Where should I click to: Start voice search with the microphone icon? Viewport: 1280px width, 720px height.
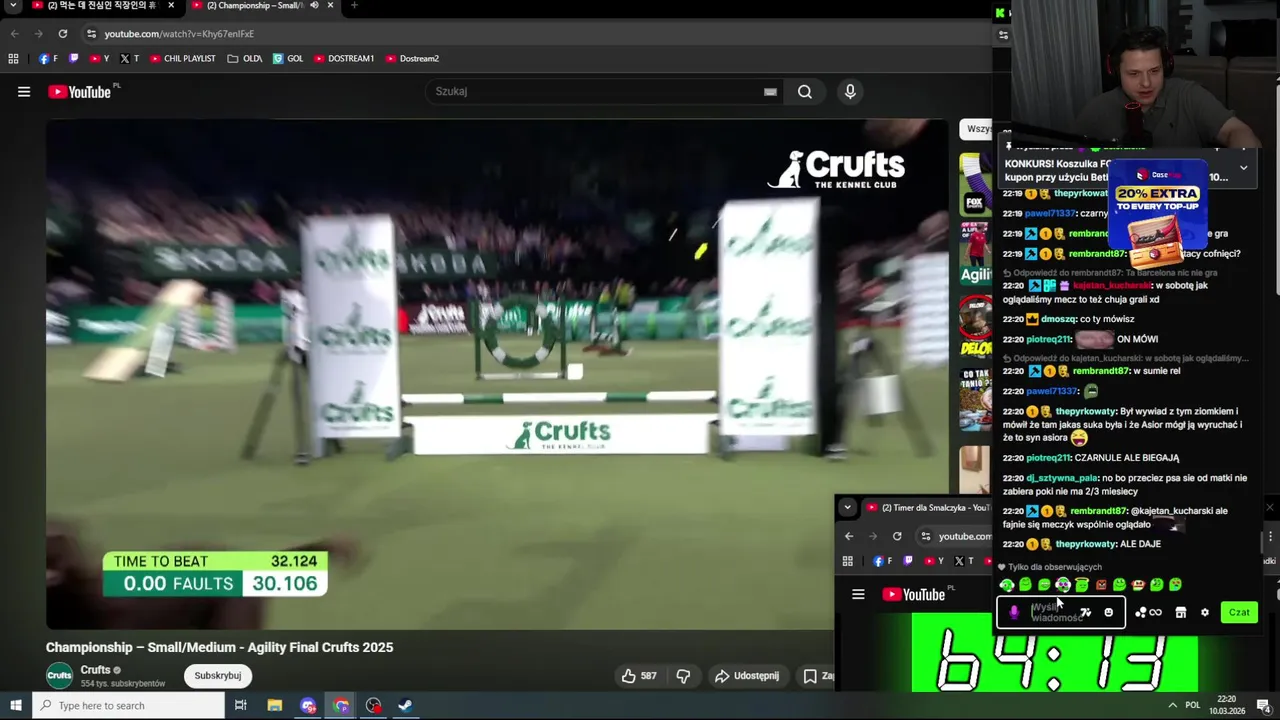pos(850,92)
